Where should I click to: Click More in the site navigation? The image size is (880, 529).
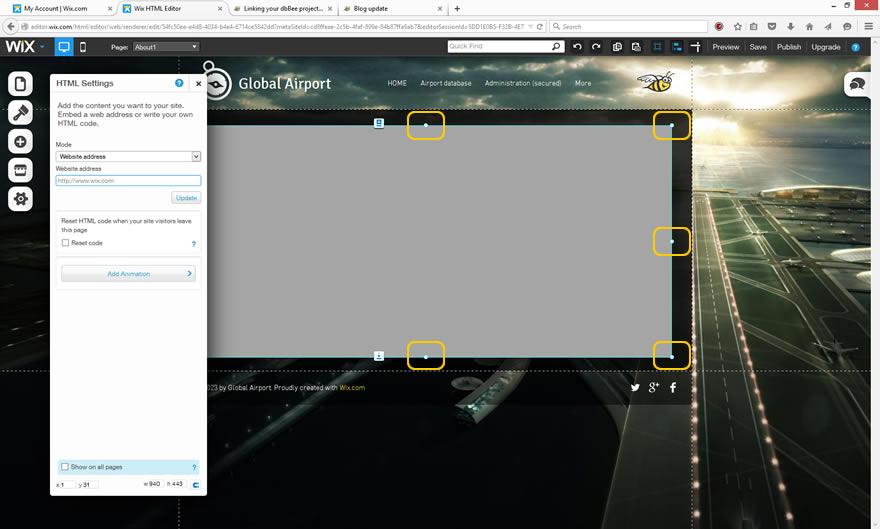pyautogui.click(x=583, y=83)
